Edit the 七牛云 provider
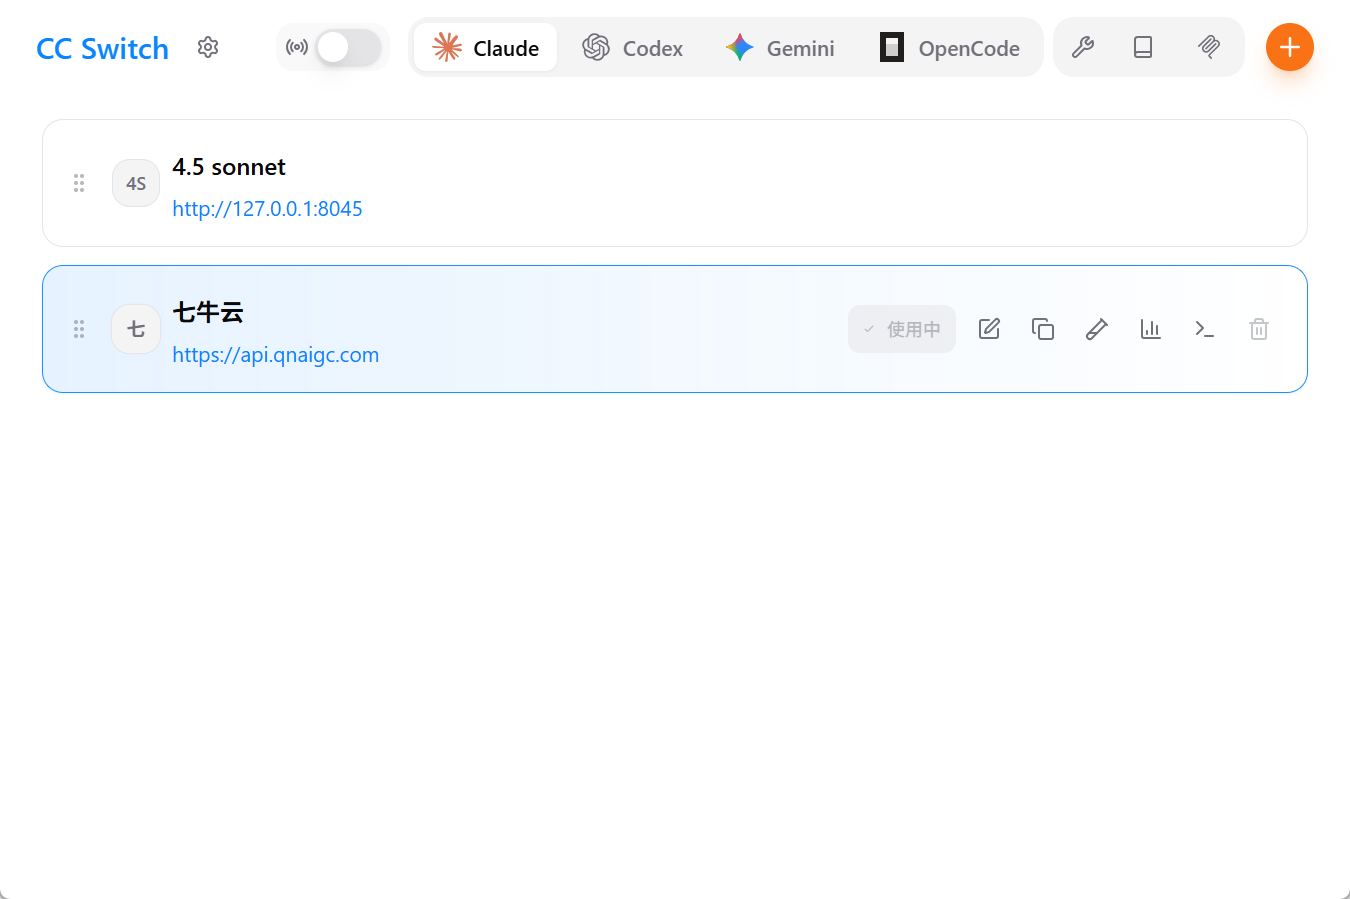The width and height of the screenshot is (1350, 899). click(989, 329)
